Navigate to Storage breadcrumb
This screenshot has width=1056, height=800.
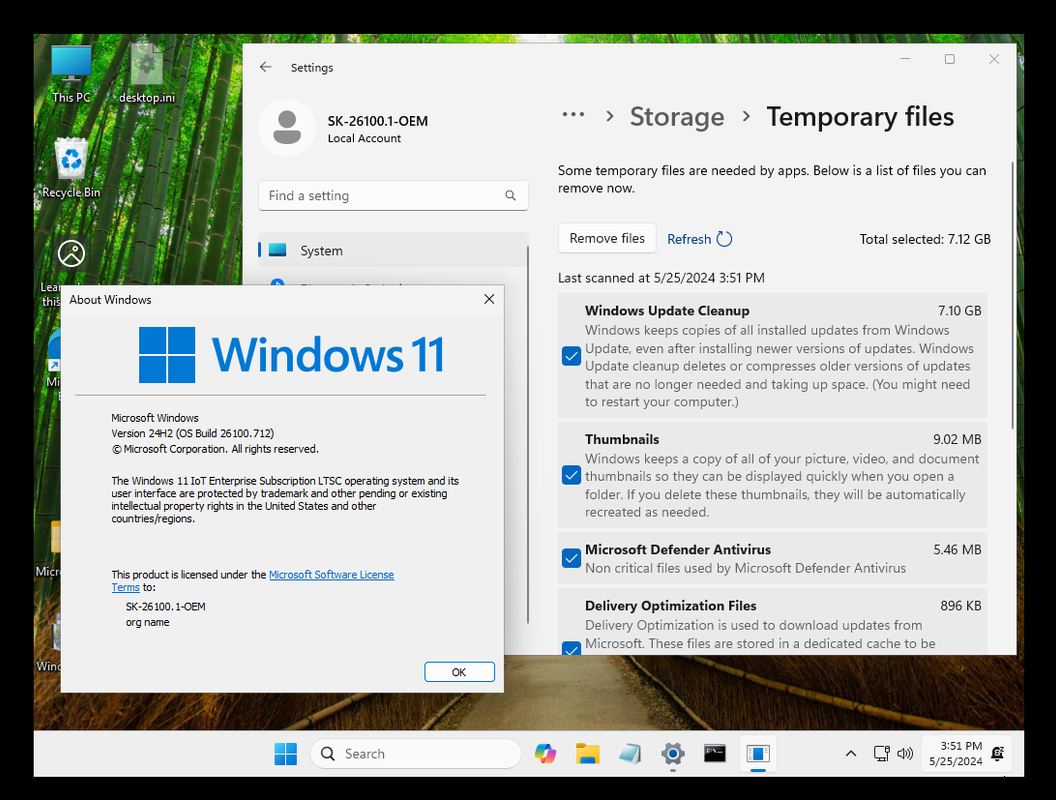pos(677,116)
